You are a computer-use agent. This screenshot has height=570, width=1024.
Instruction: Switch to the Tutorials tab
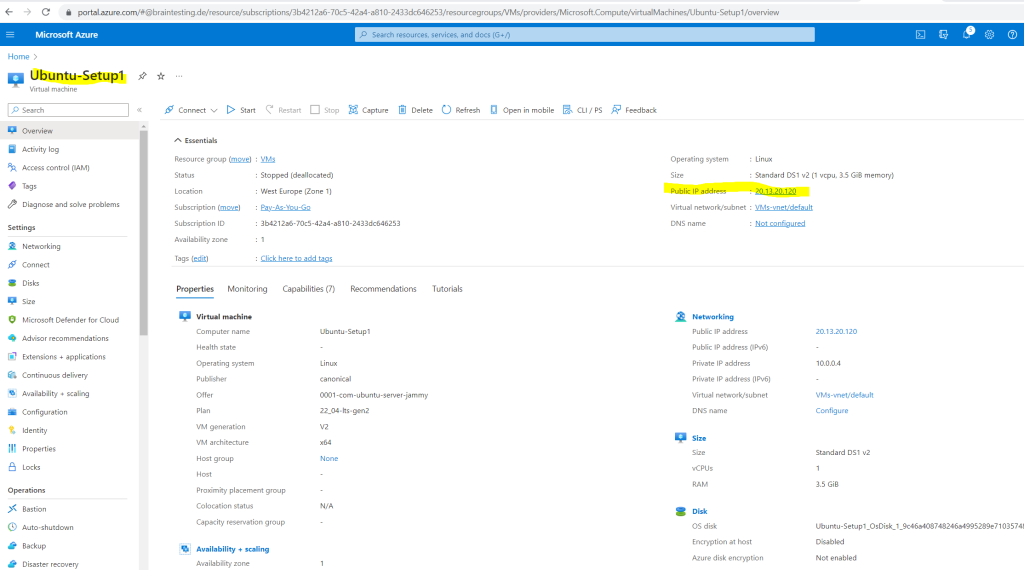pos(447,289)
